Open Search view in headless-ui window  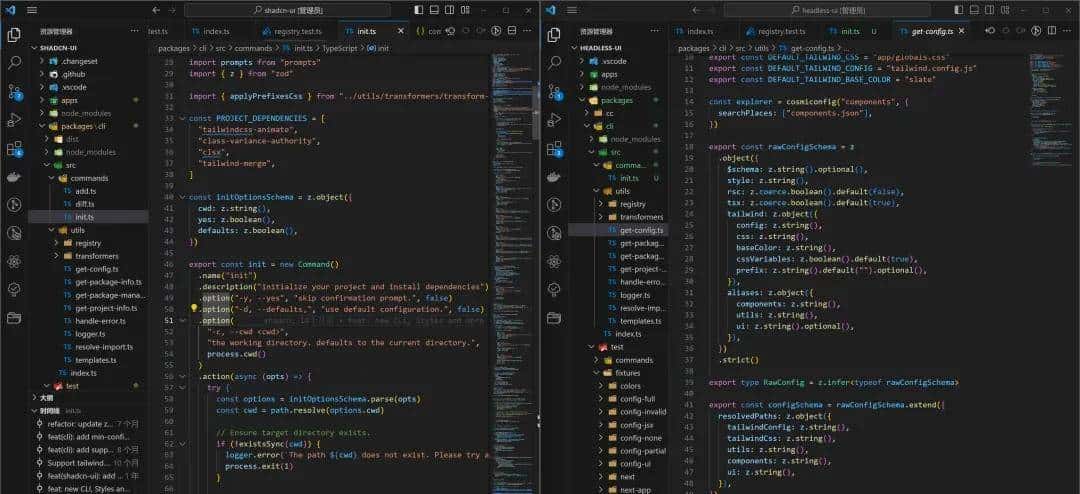point(554,63)
